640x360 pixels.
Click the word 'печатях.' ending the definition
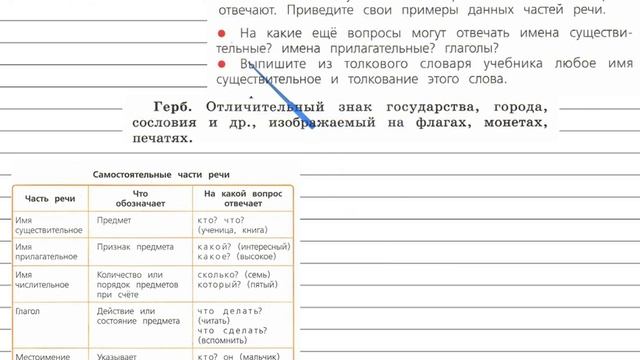(162, 138)
